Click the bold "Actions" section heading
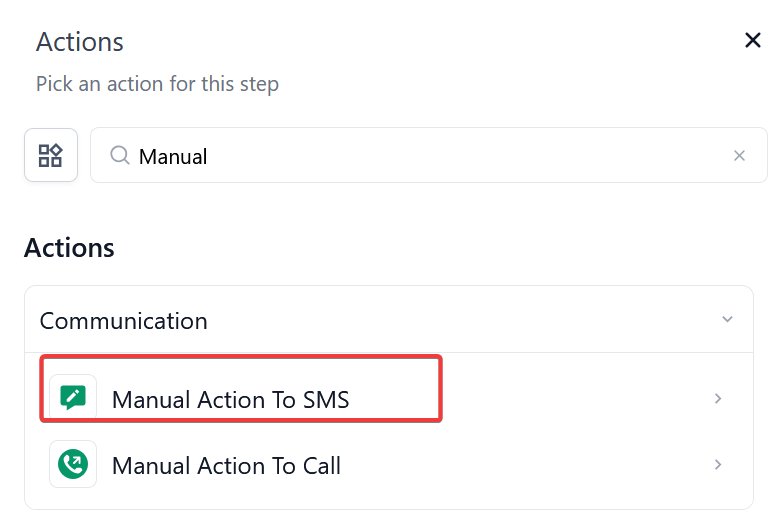 pyautogui.click(x=69, y=247)
